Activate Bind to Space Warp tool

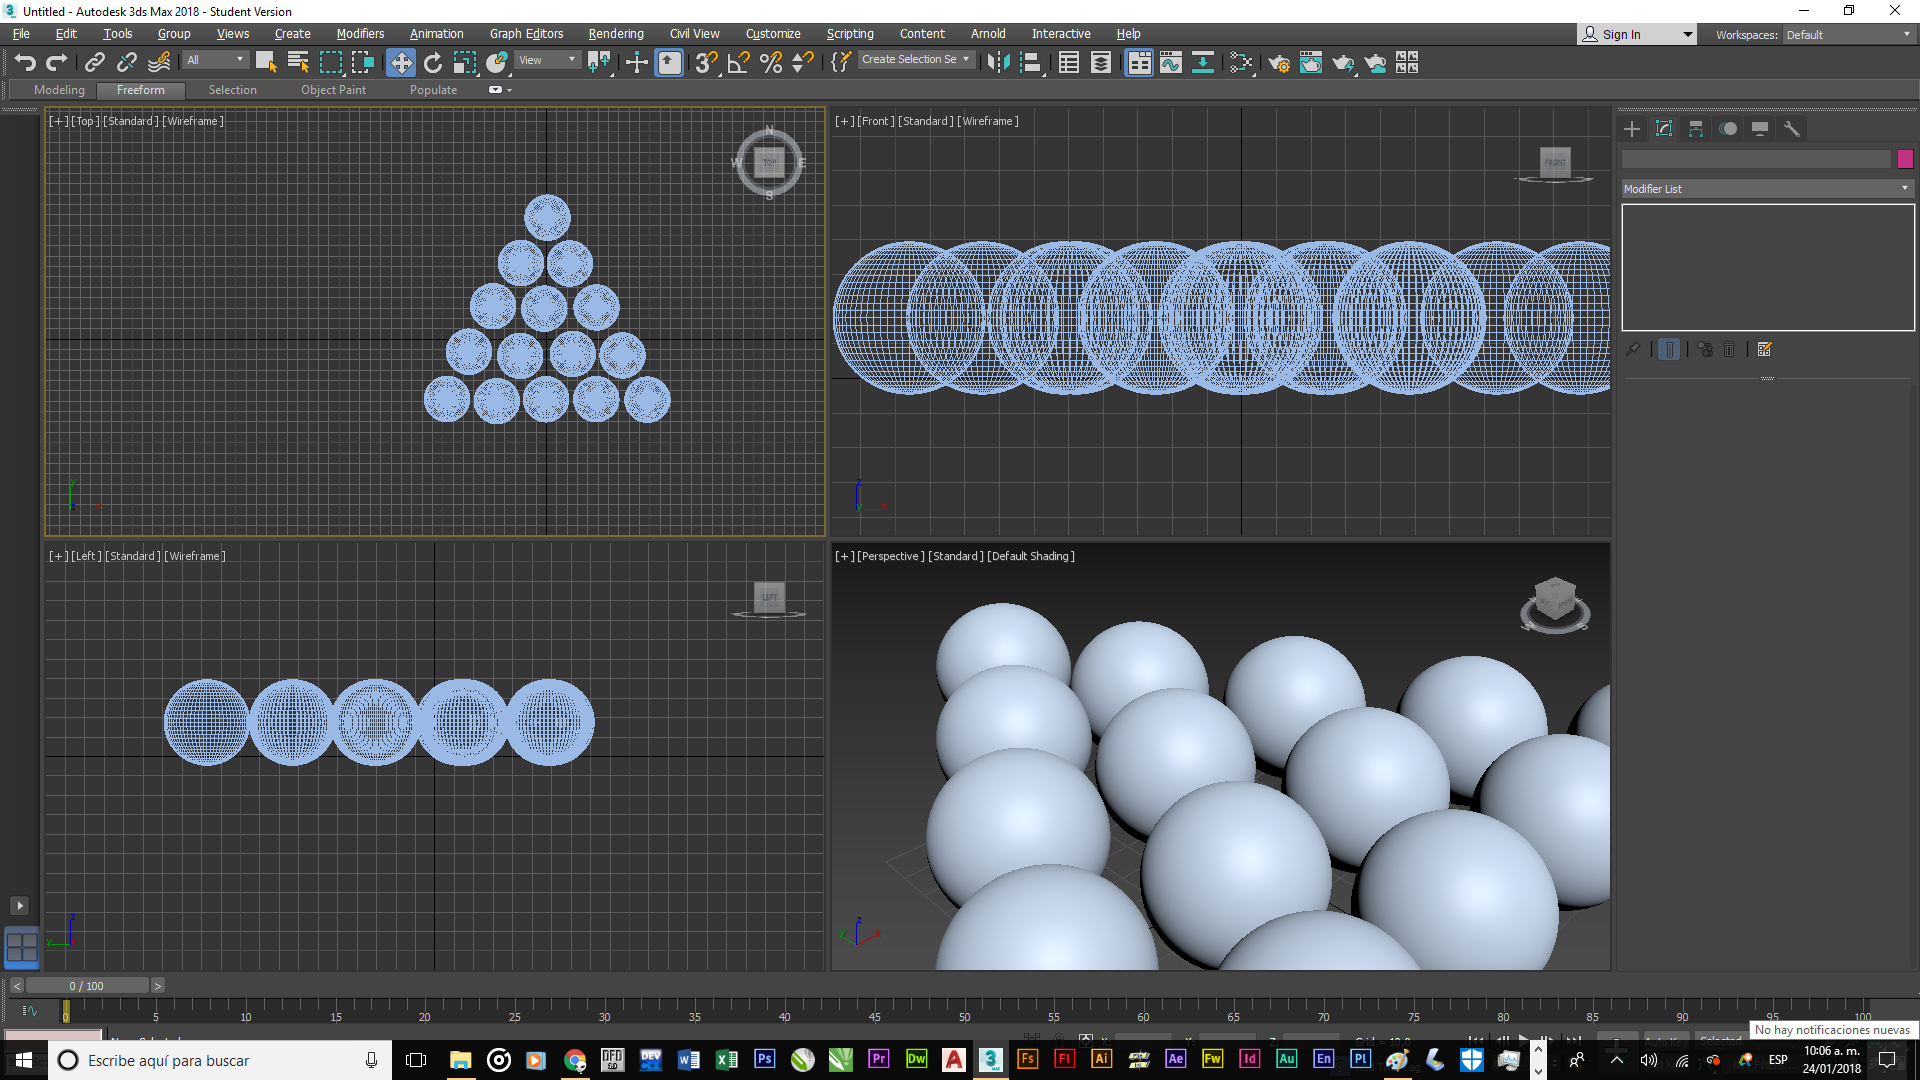[159, 62]
